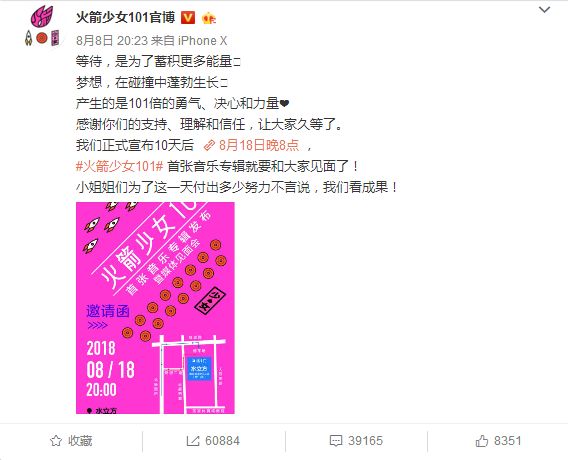Viewport: 568px width, 460px height.
Task: Like the post with thumbs-up icon
Action: click(482, 441)
